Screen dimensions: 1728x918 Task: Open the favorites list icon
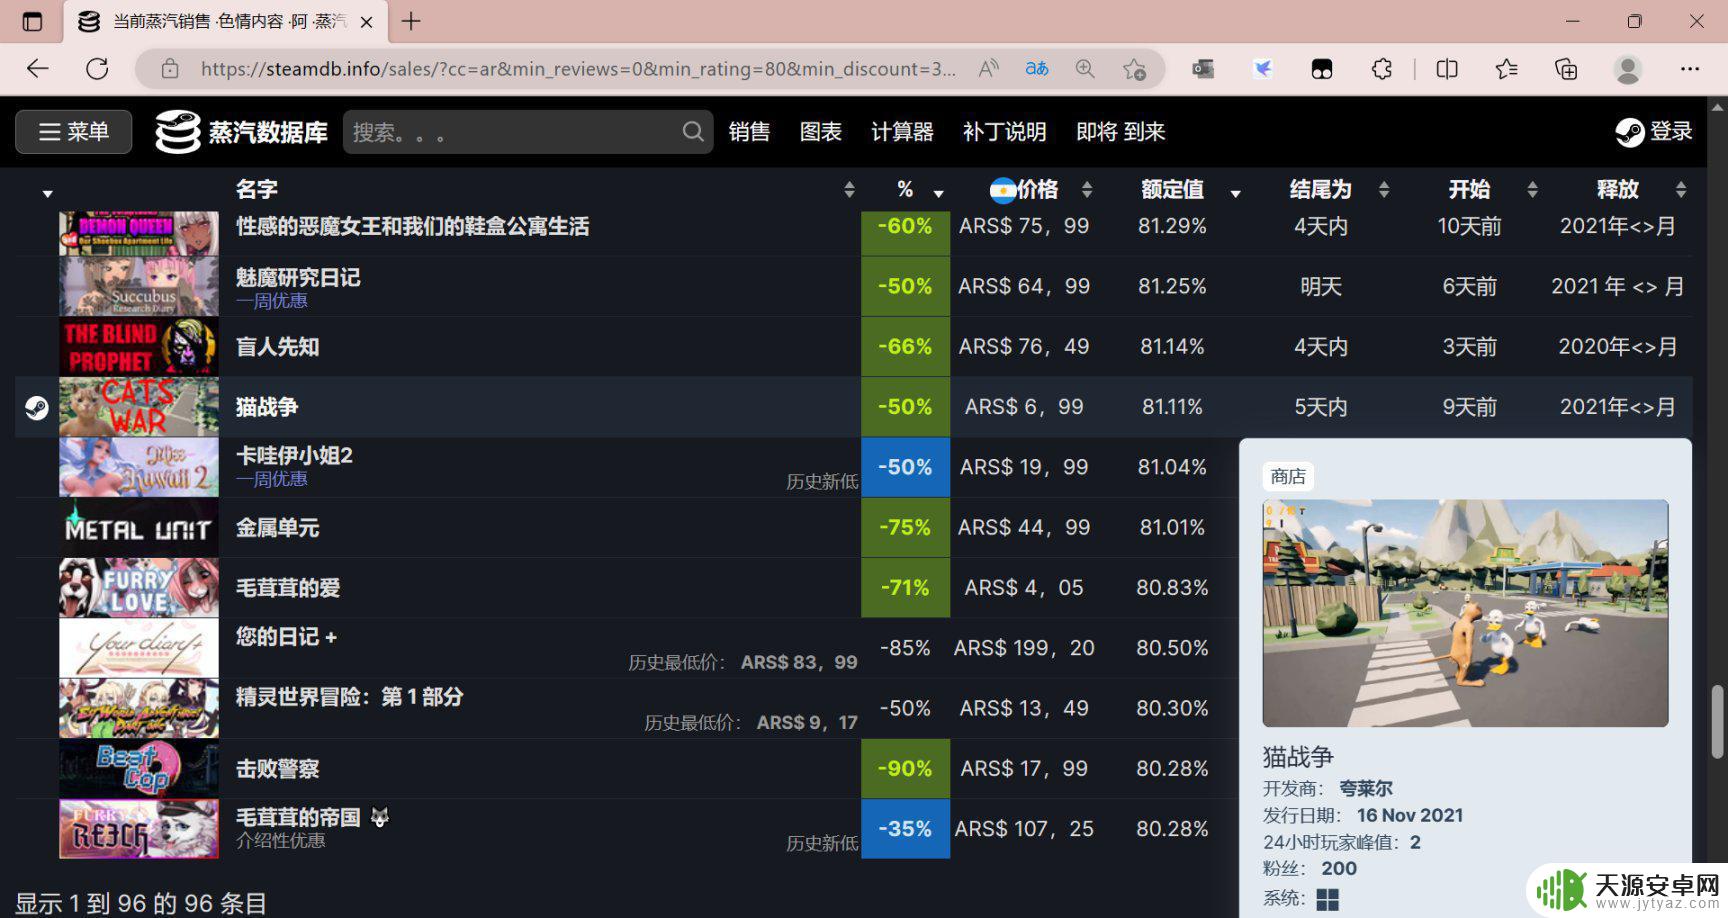(1506, 69)
